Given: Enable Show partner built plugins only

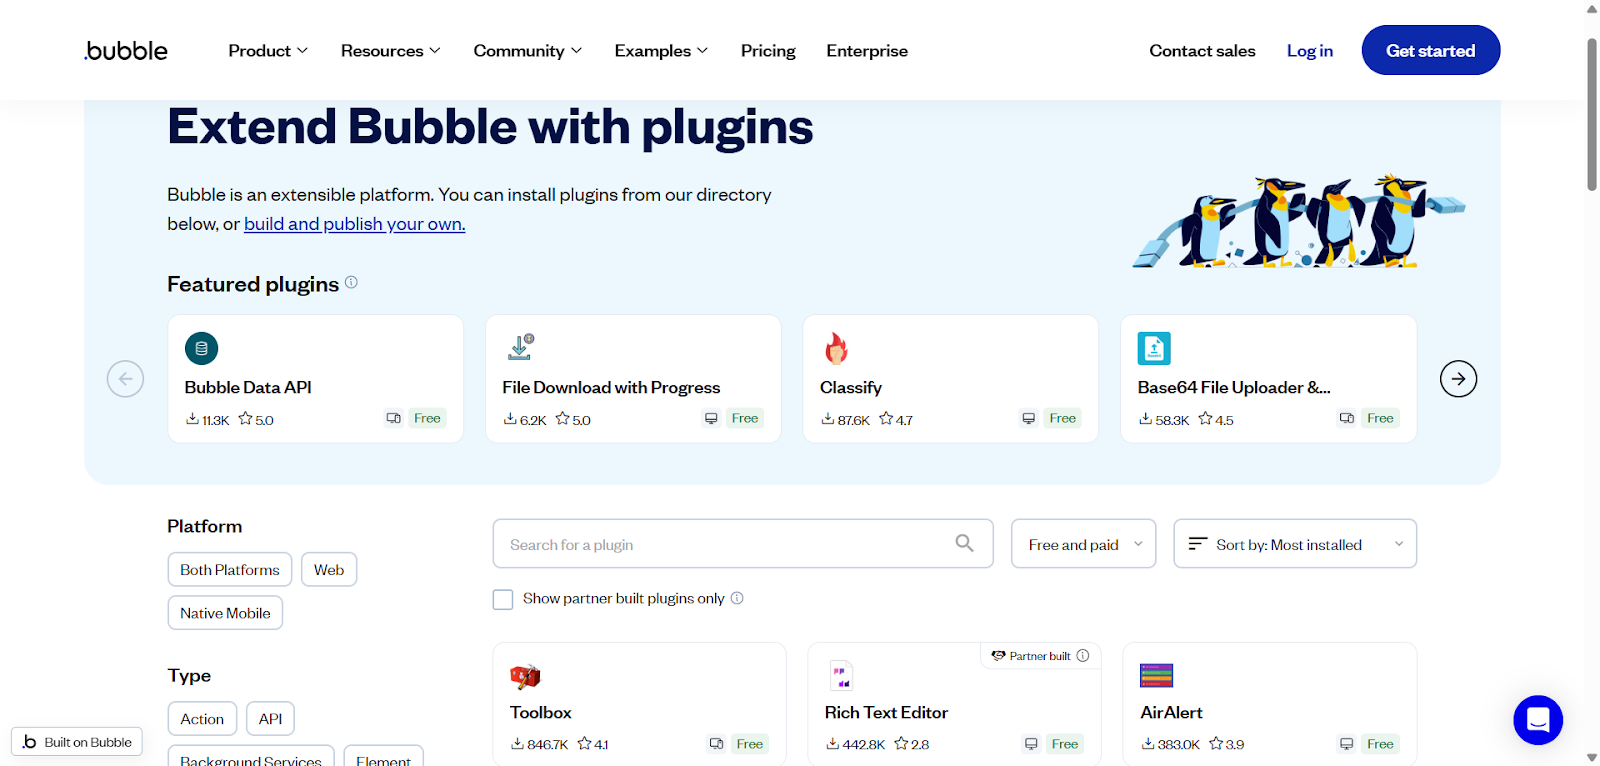Looking at the screenshot, I should pos(503,599).
